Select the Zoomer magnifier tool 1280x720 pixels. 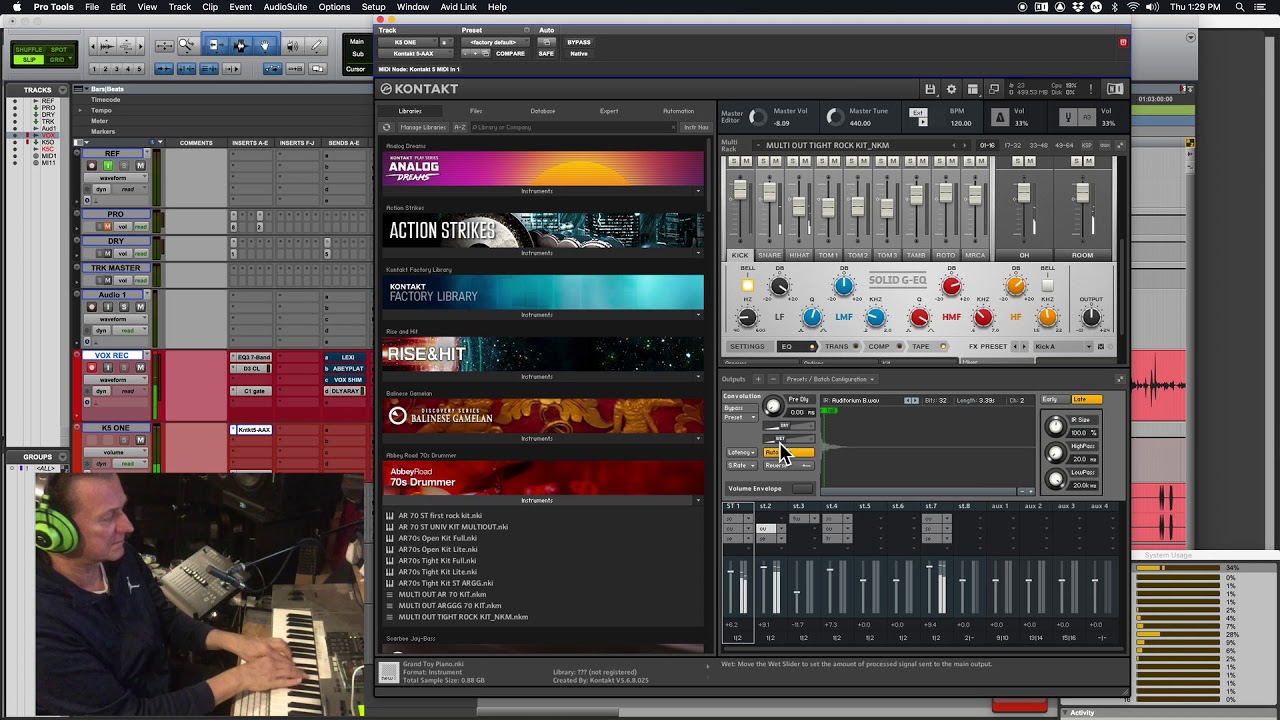point(186,46)
